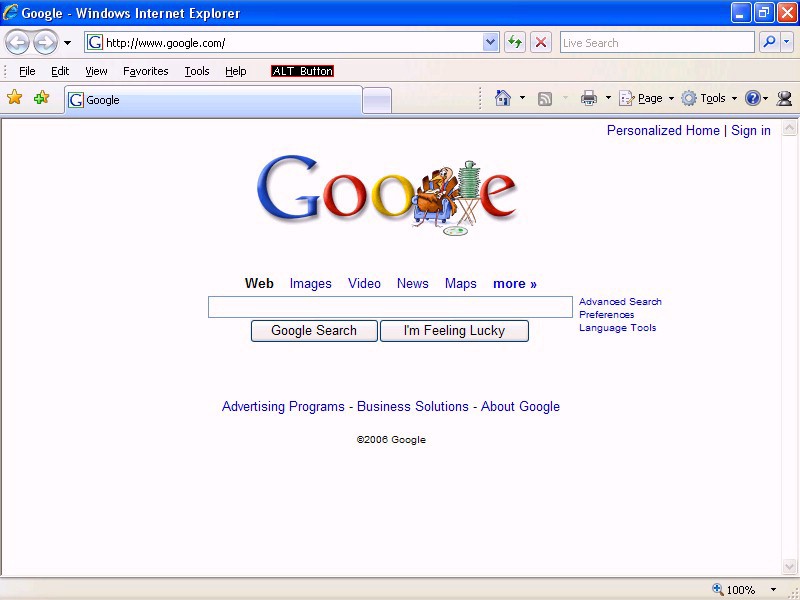Open the search provider options dropdown
800x600 pixels.
pos(787,42)
